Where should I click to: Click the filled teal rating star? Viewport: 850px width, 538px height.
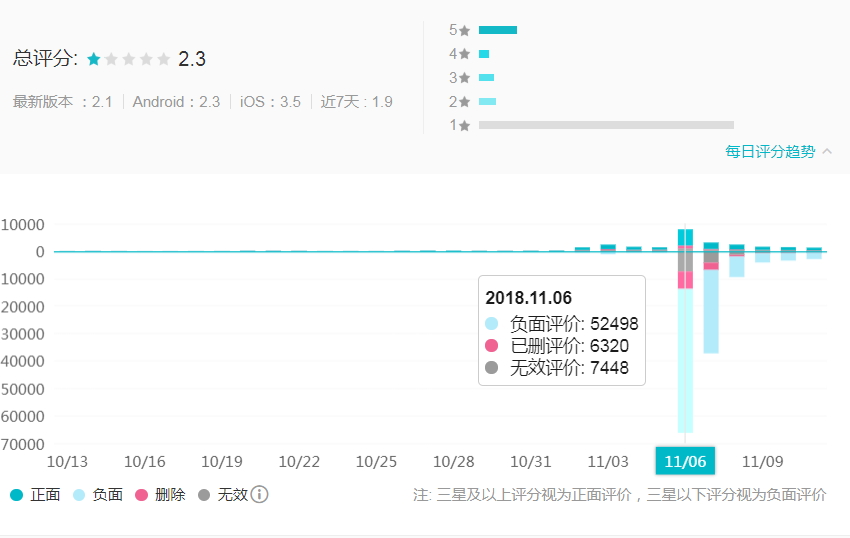click(x=94, y=59)
